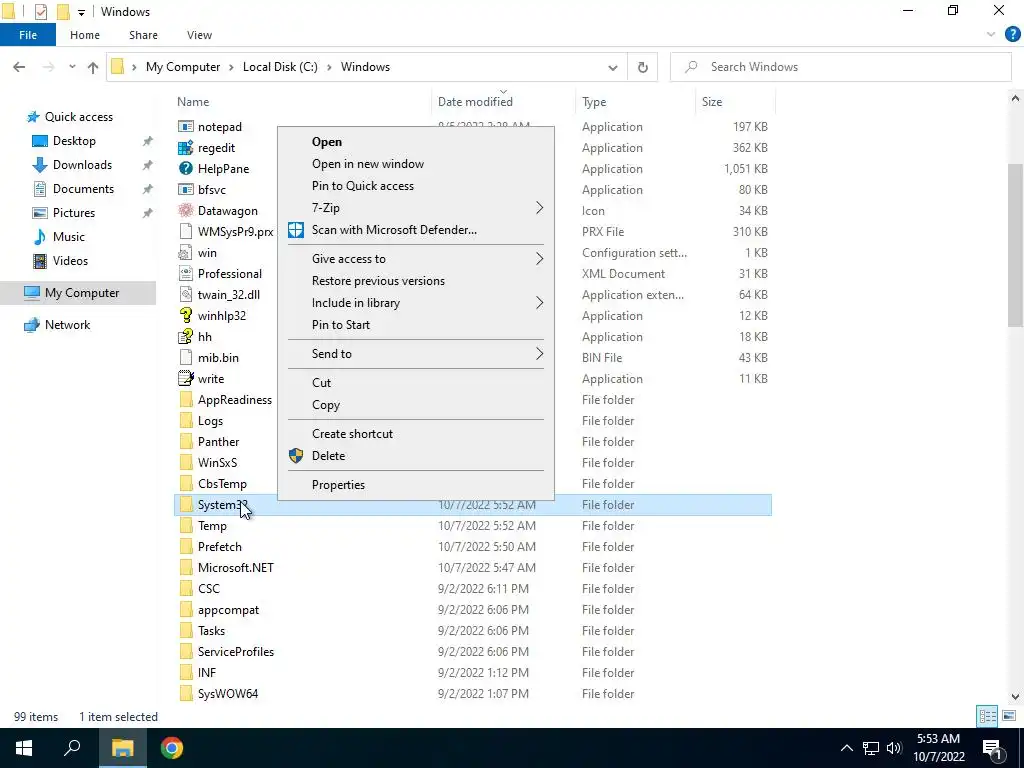Screen dimensions: 1024x768
Task: Open the Home ribbon tab
Action: pos(85,35)
